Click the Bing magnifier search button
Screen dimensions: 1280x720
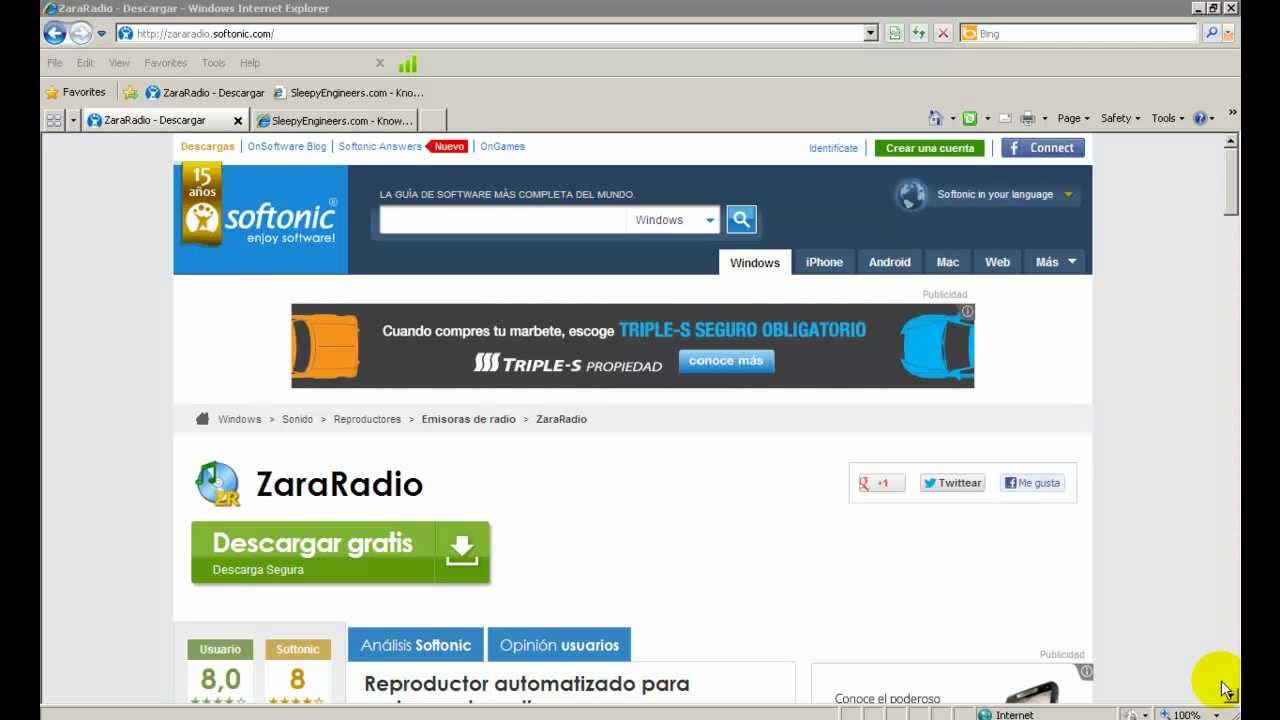tap(1211, 33)
